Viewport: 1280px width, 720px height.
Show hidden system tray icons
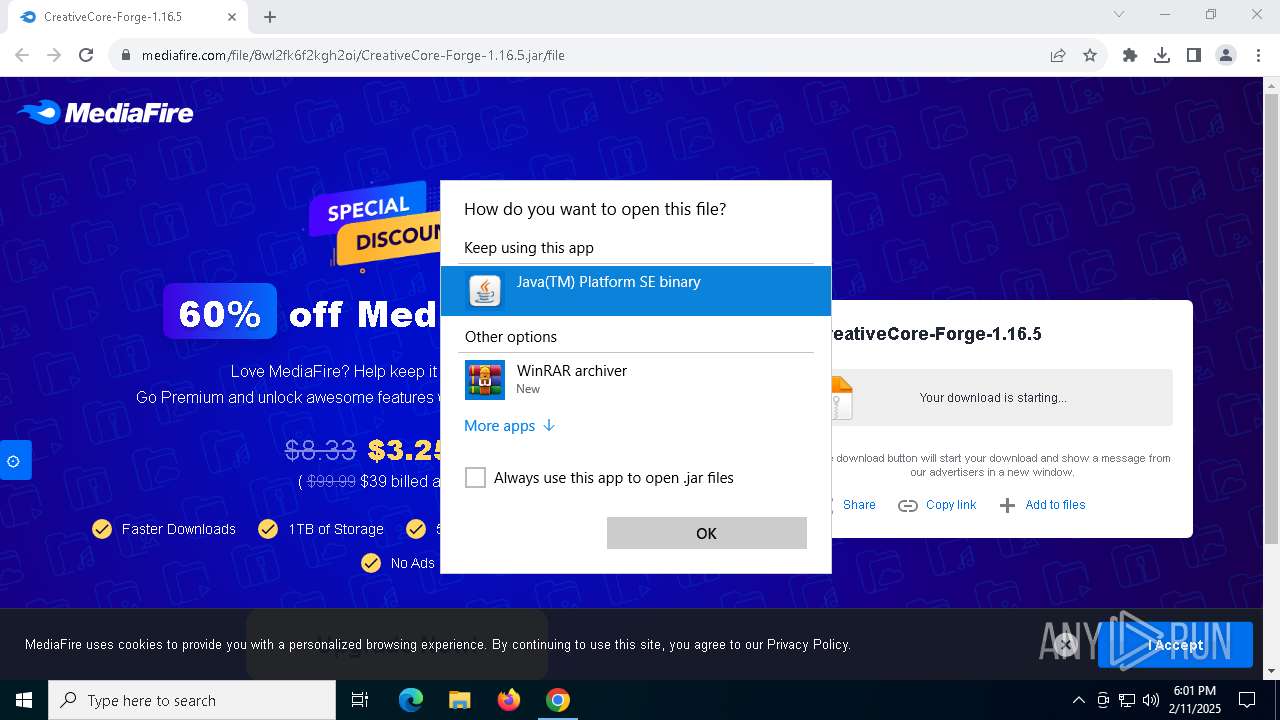click(x=1079, y=700)
